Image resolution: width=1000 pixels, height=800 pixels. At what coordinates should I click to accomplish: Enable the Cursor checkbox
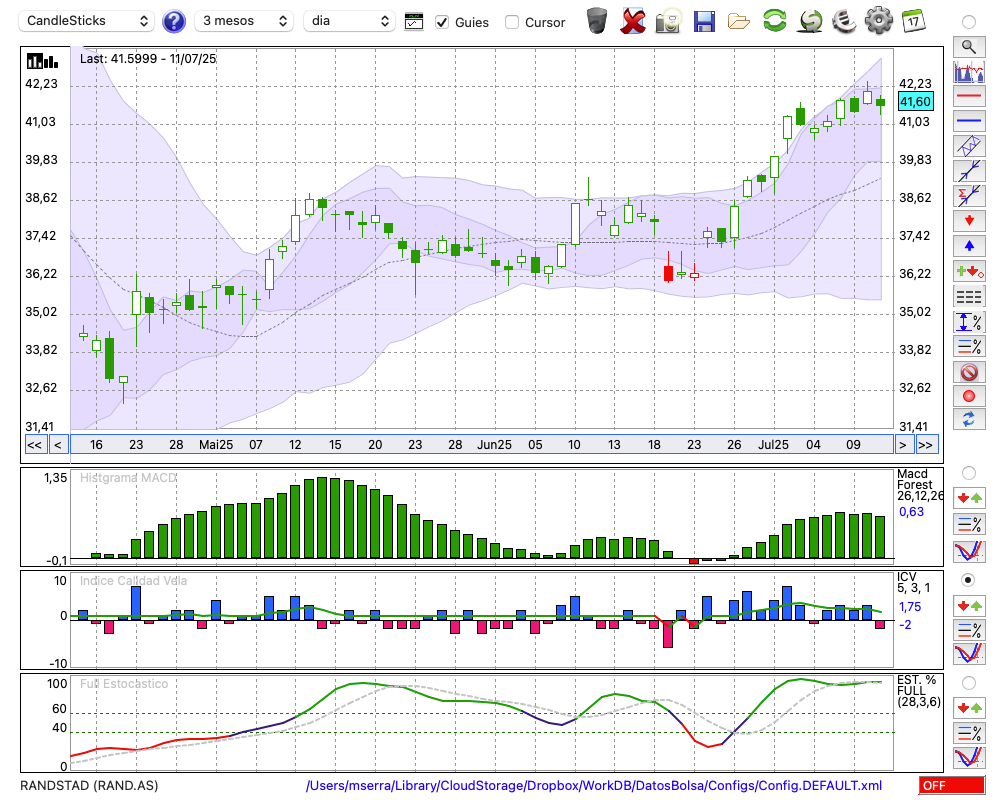[511, 22]
